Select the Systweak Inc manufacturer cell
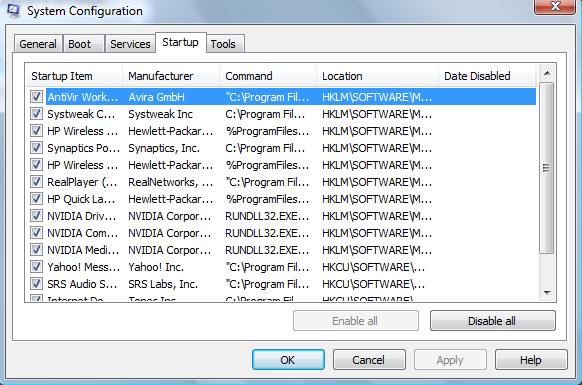Screen dimensions: 582x385 click(161, 114)
